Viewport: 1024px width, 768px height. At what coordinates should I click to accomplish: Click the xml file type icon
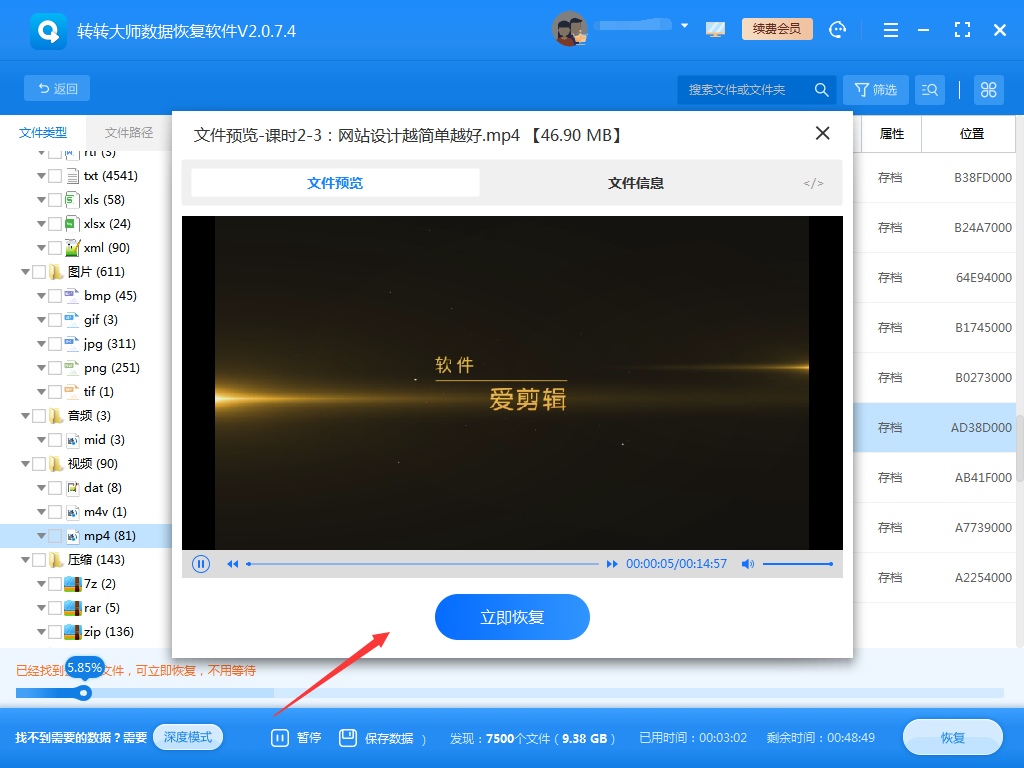point(72,248)
